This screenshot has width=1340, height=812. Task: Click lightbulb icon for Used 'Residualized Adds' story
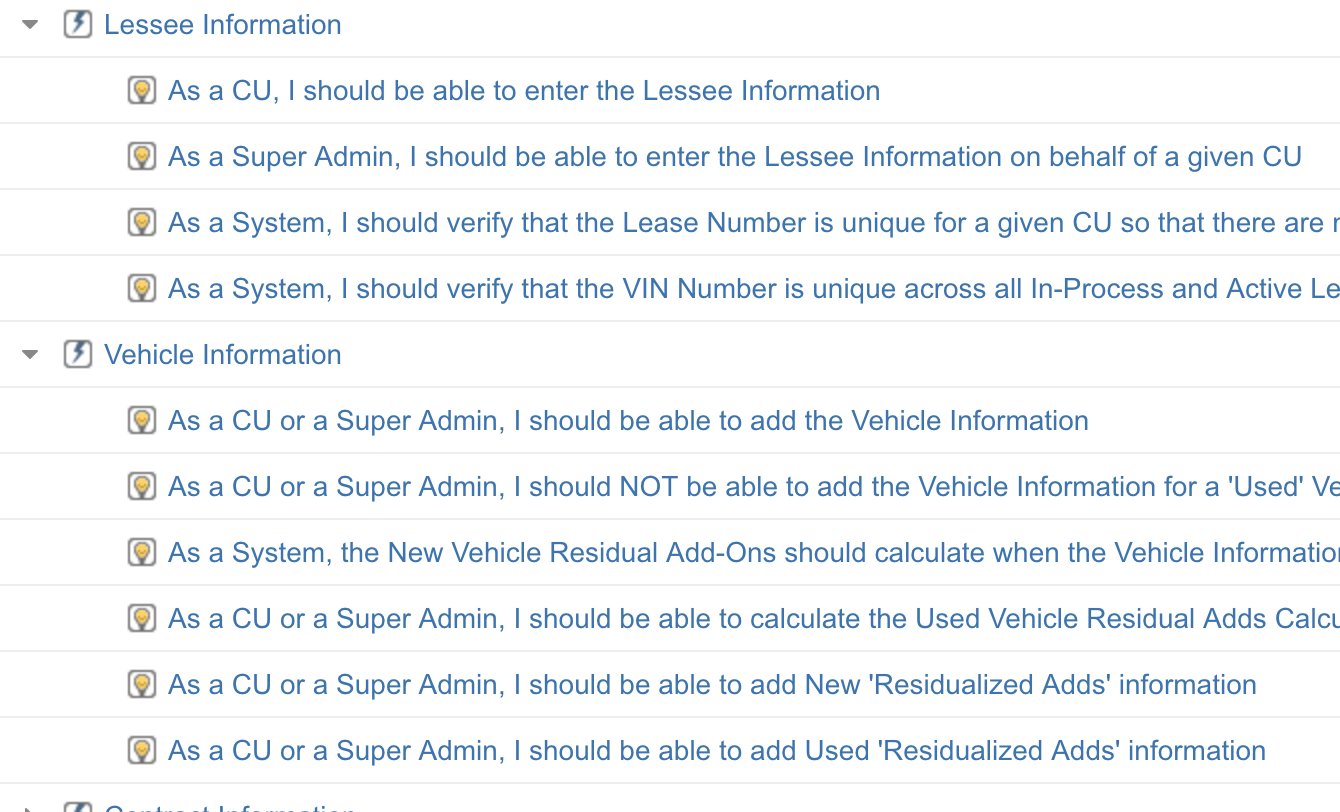142,750
